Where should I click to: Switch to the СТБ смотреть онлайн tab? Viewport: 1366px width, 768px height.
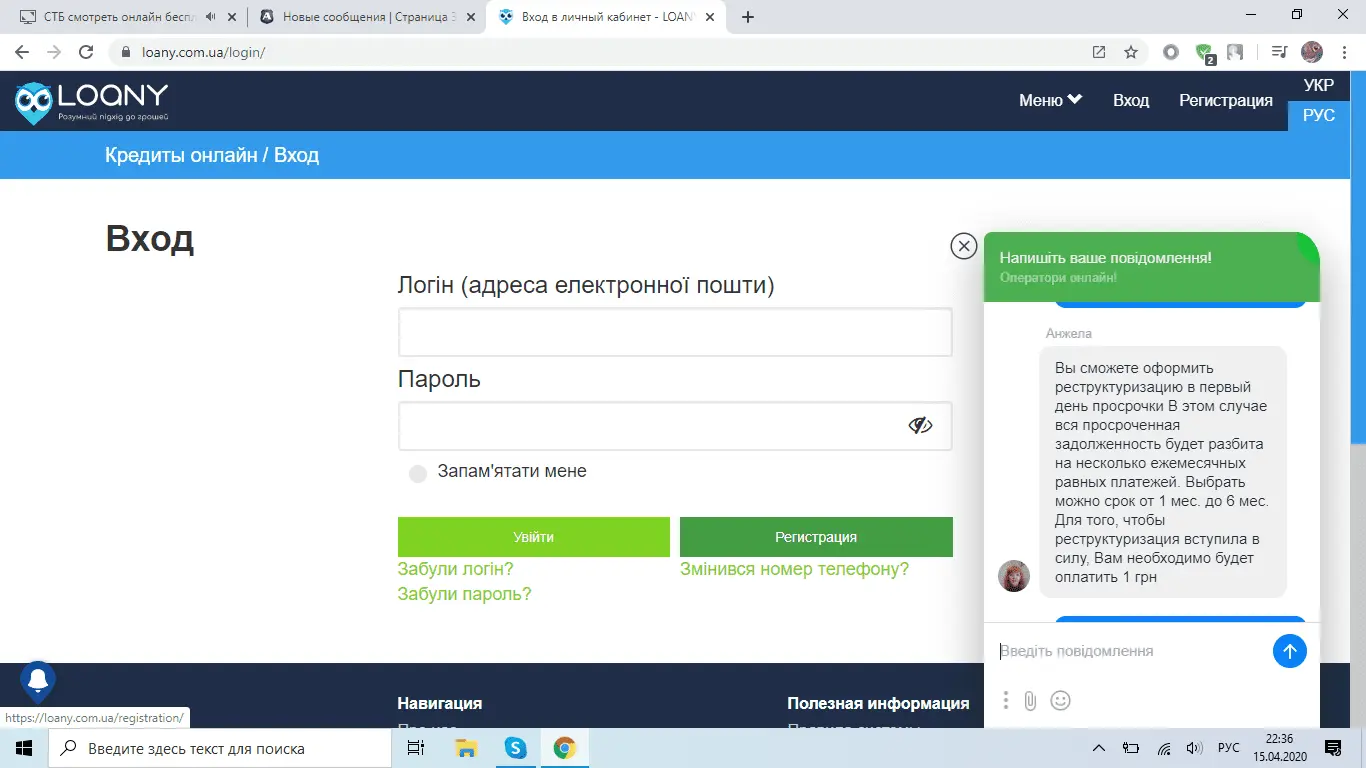point(120,16)
